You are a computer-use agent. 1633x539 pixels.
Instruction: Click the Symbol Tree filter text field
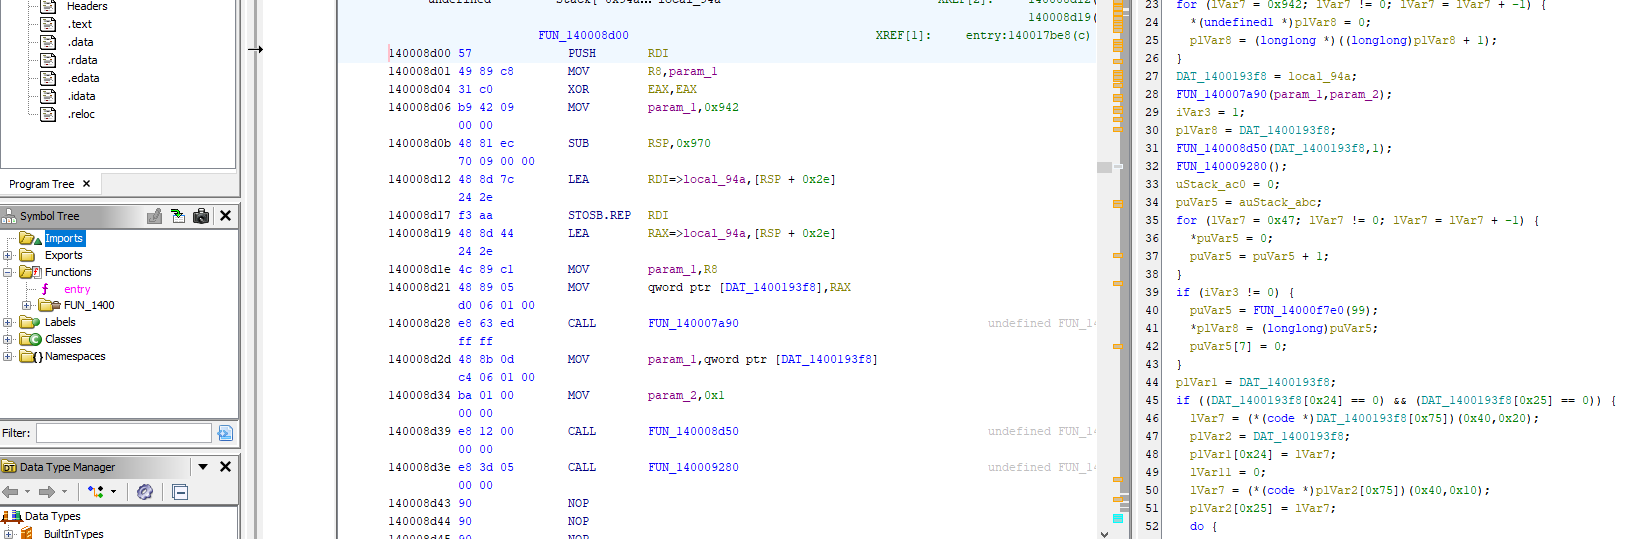123,433
